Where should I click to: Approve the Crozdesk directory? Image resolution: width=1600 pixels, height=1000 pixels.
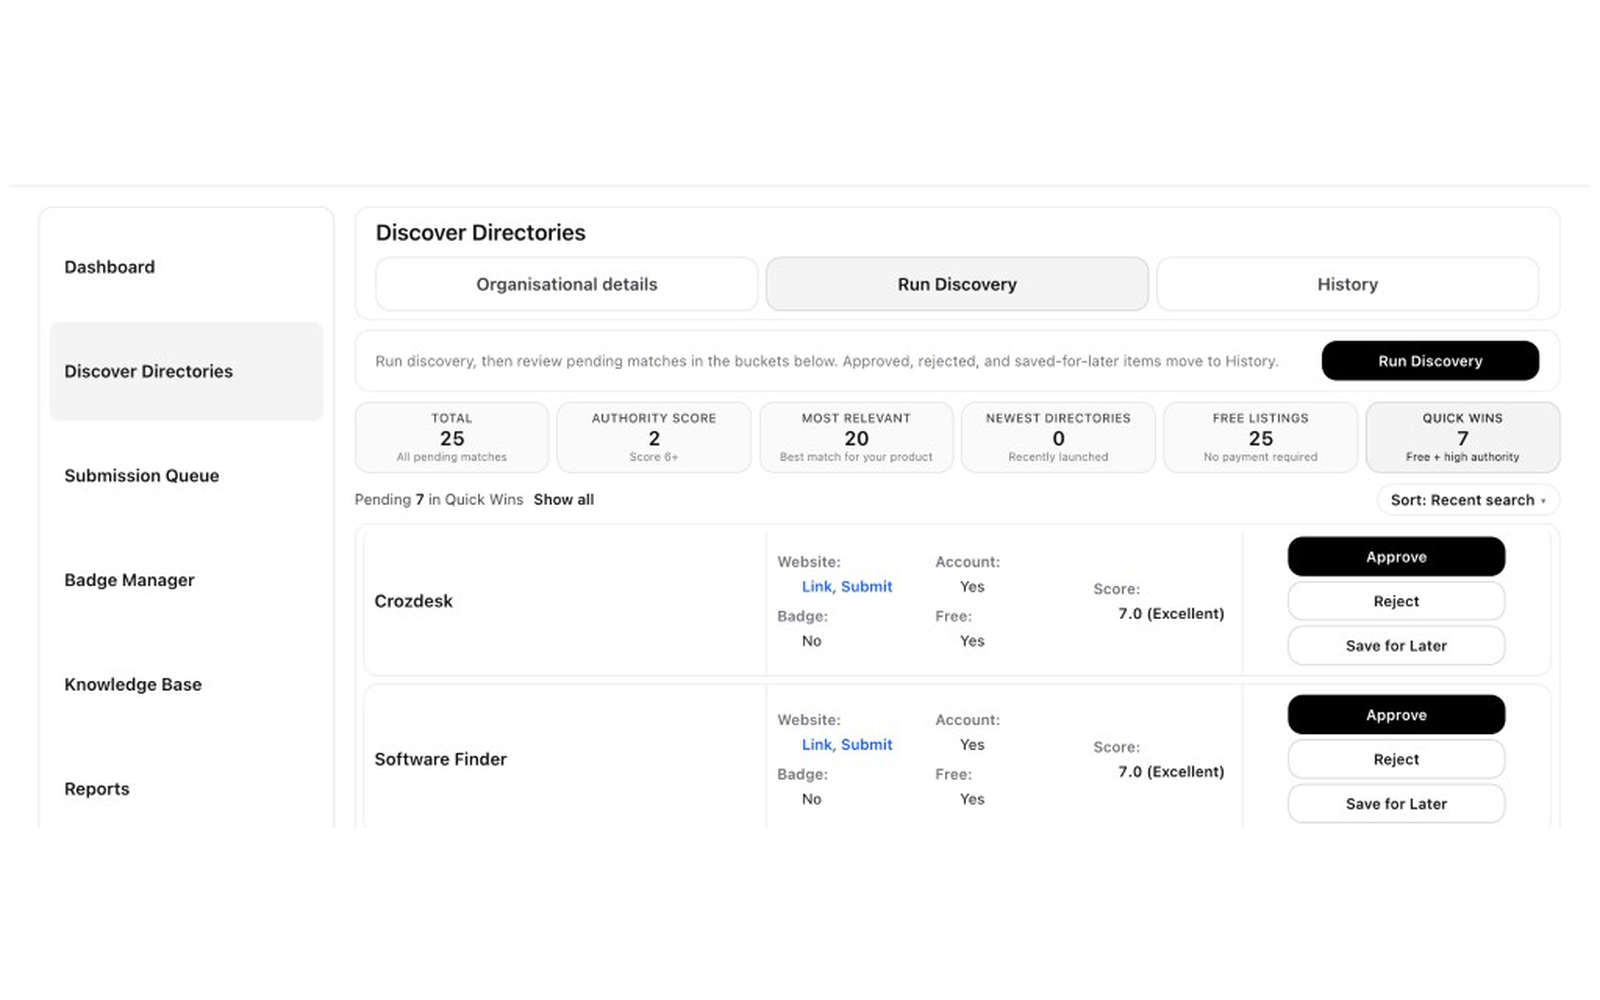1396,557
